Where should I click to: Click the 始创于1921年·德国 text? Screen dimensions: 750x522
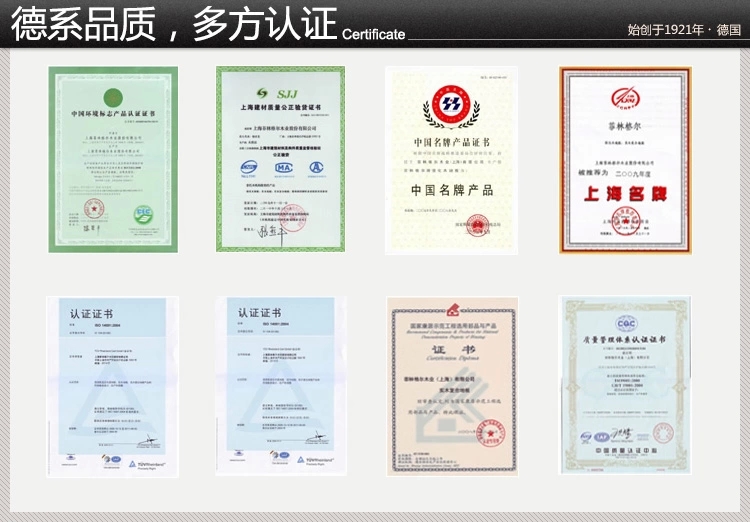(x=684, y=31)
